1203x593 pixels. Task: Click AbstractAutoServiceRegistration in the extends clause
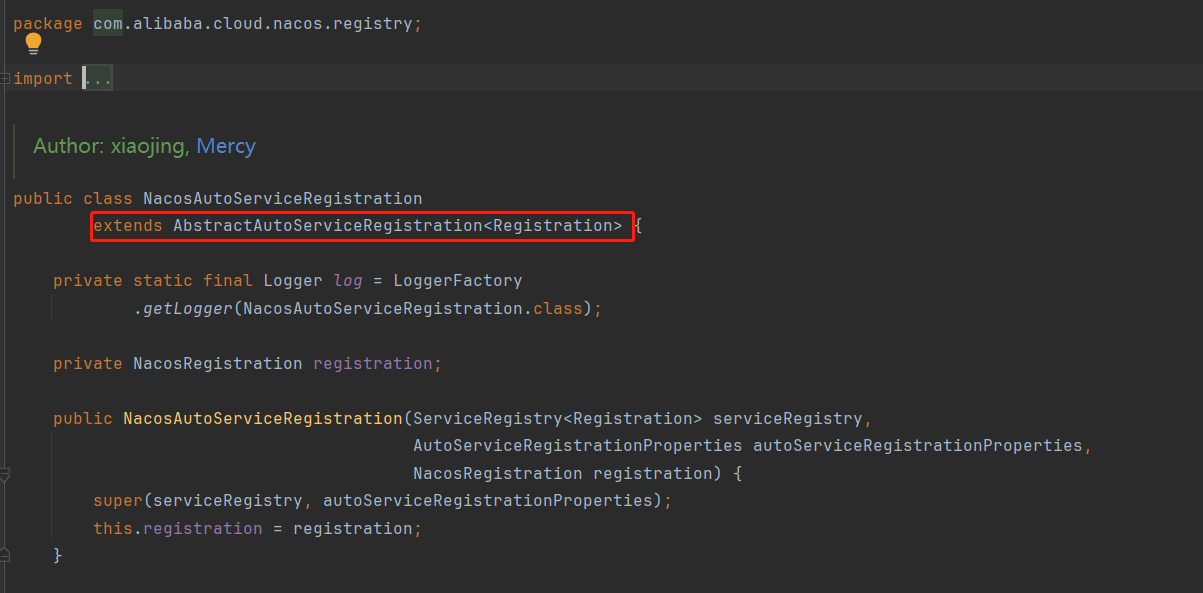(327, 226)
